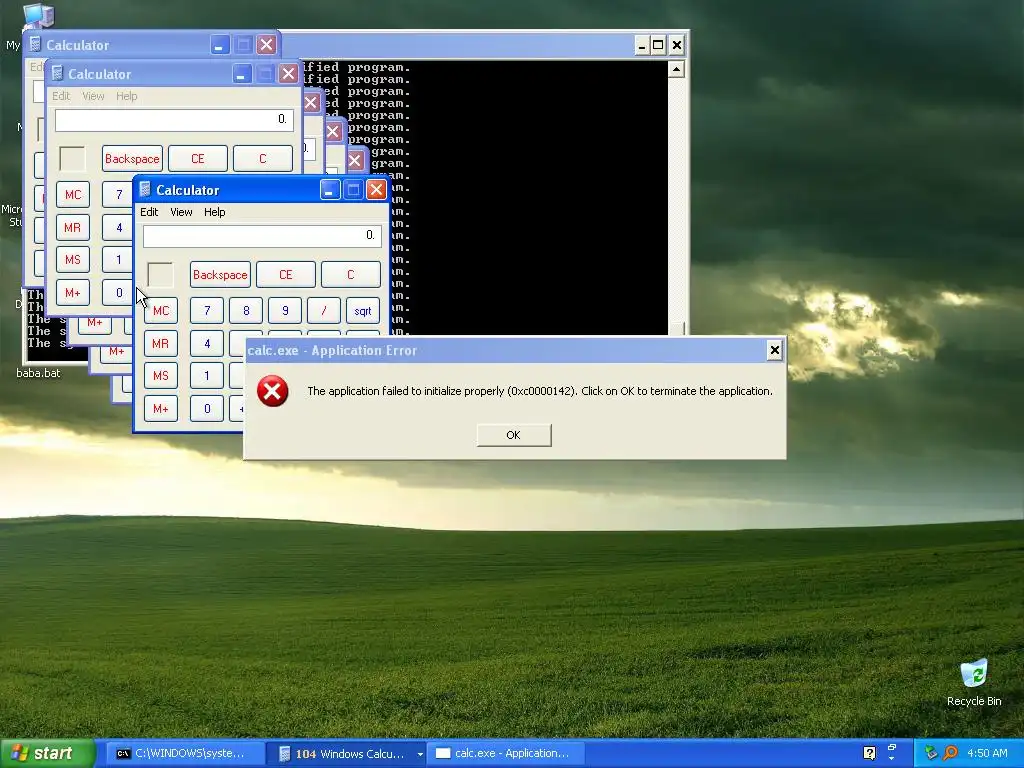Click MR in the Calculator with dimmed menus
Screen dimensions: 1024x768
pos(72,227)
